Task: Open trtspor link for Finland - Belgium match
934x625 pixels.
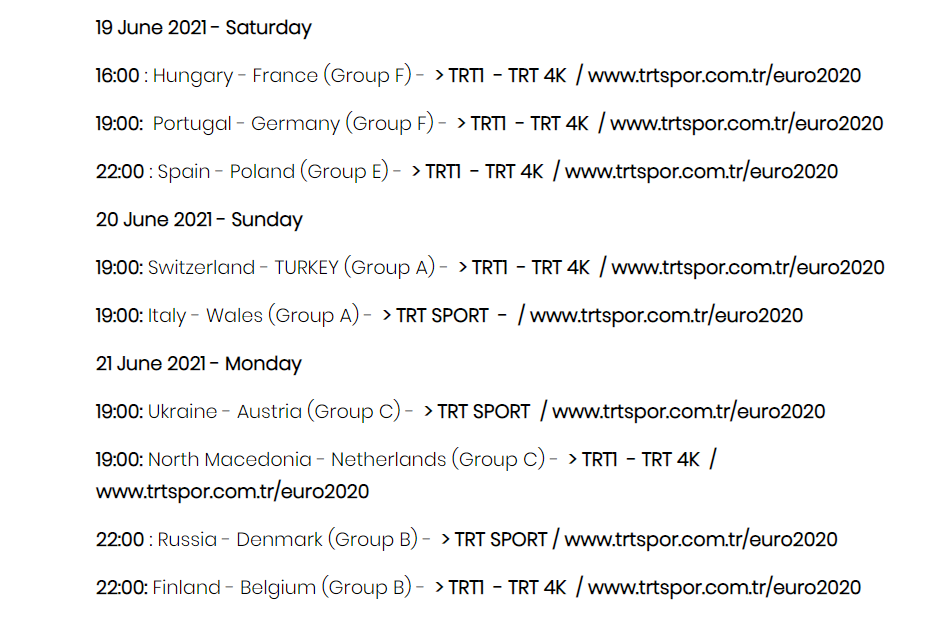Action: point(724,588)
